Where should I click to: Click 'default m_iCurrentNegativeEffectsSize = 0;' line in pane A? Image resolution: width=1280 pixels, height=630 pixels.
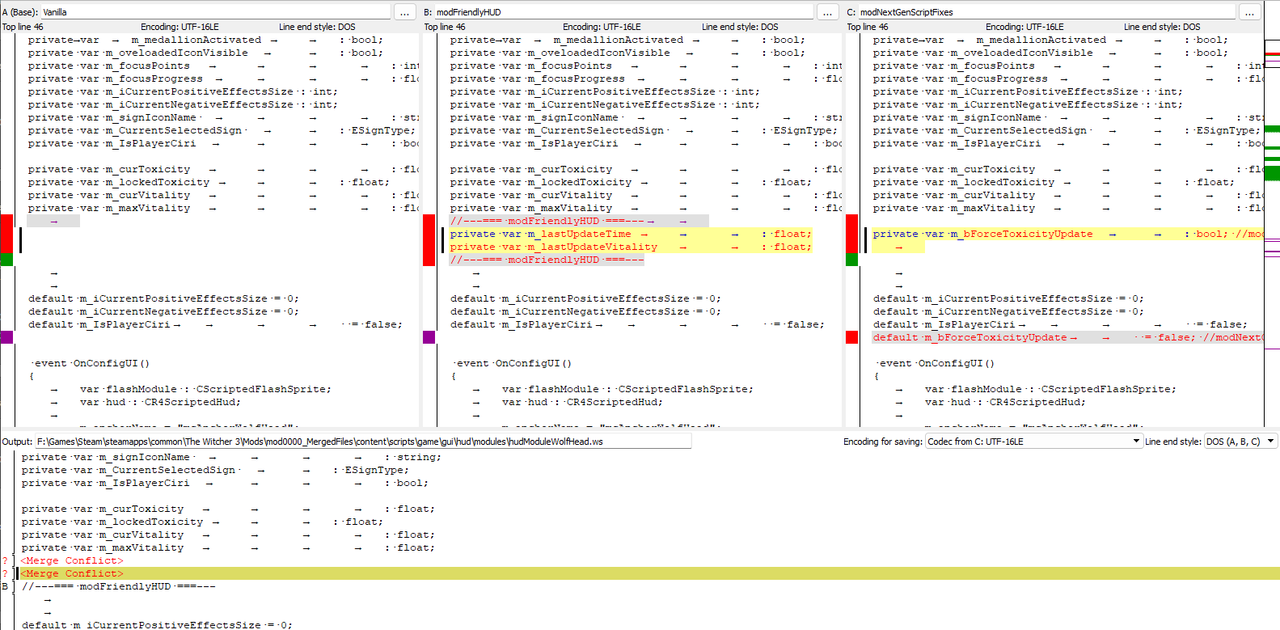[163, 312]
